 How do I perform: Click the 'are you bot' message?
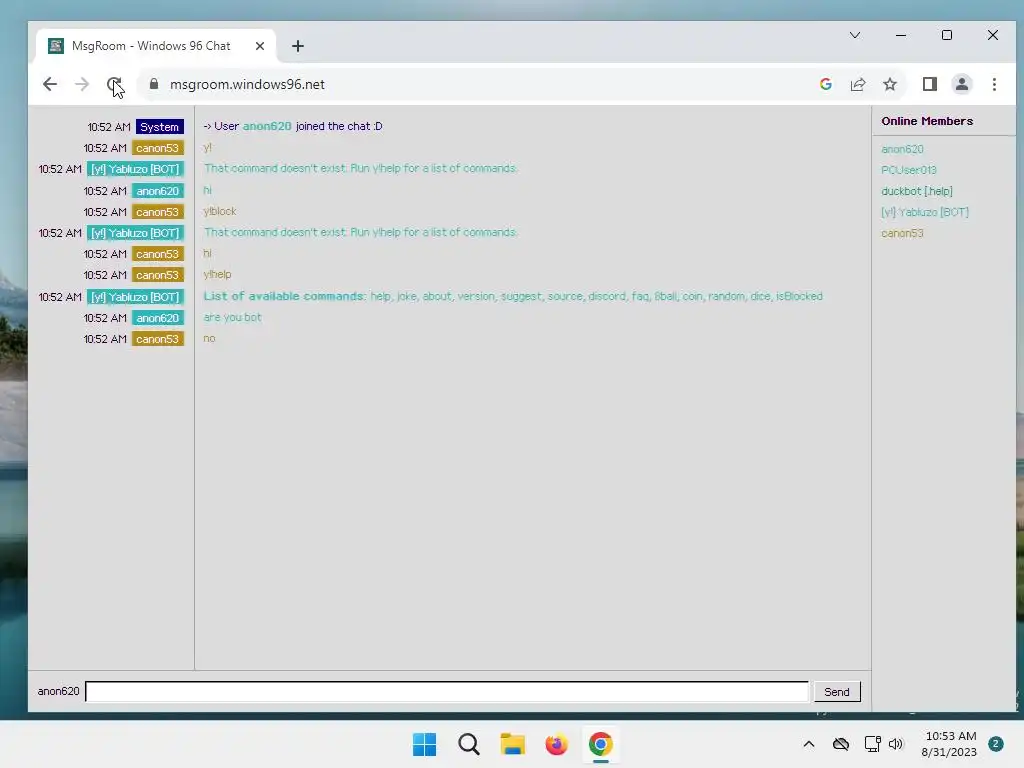232,317
